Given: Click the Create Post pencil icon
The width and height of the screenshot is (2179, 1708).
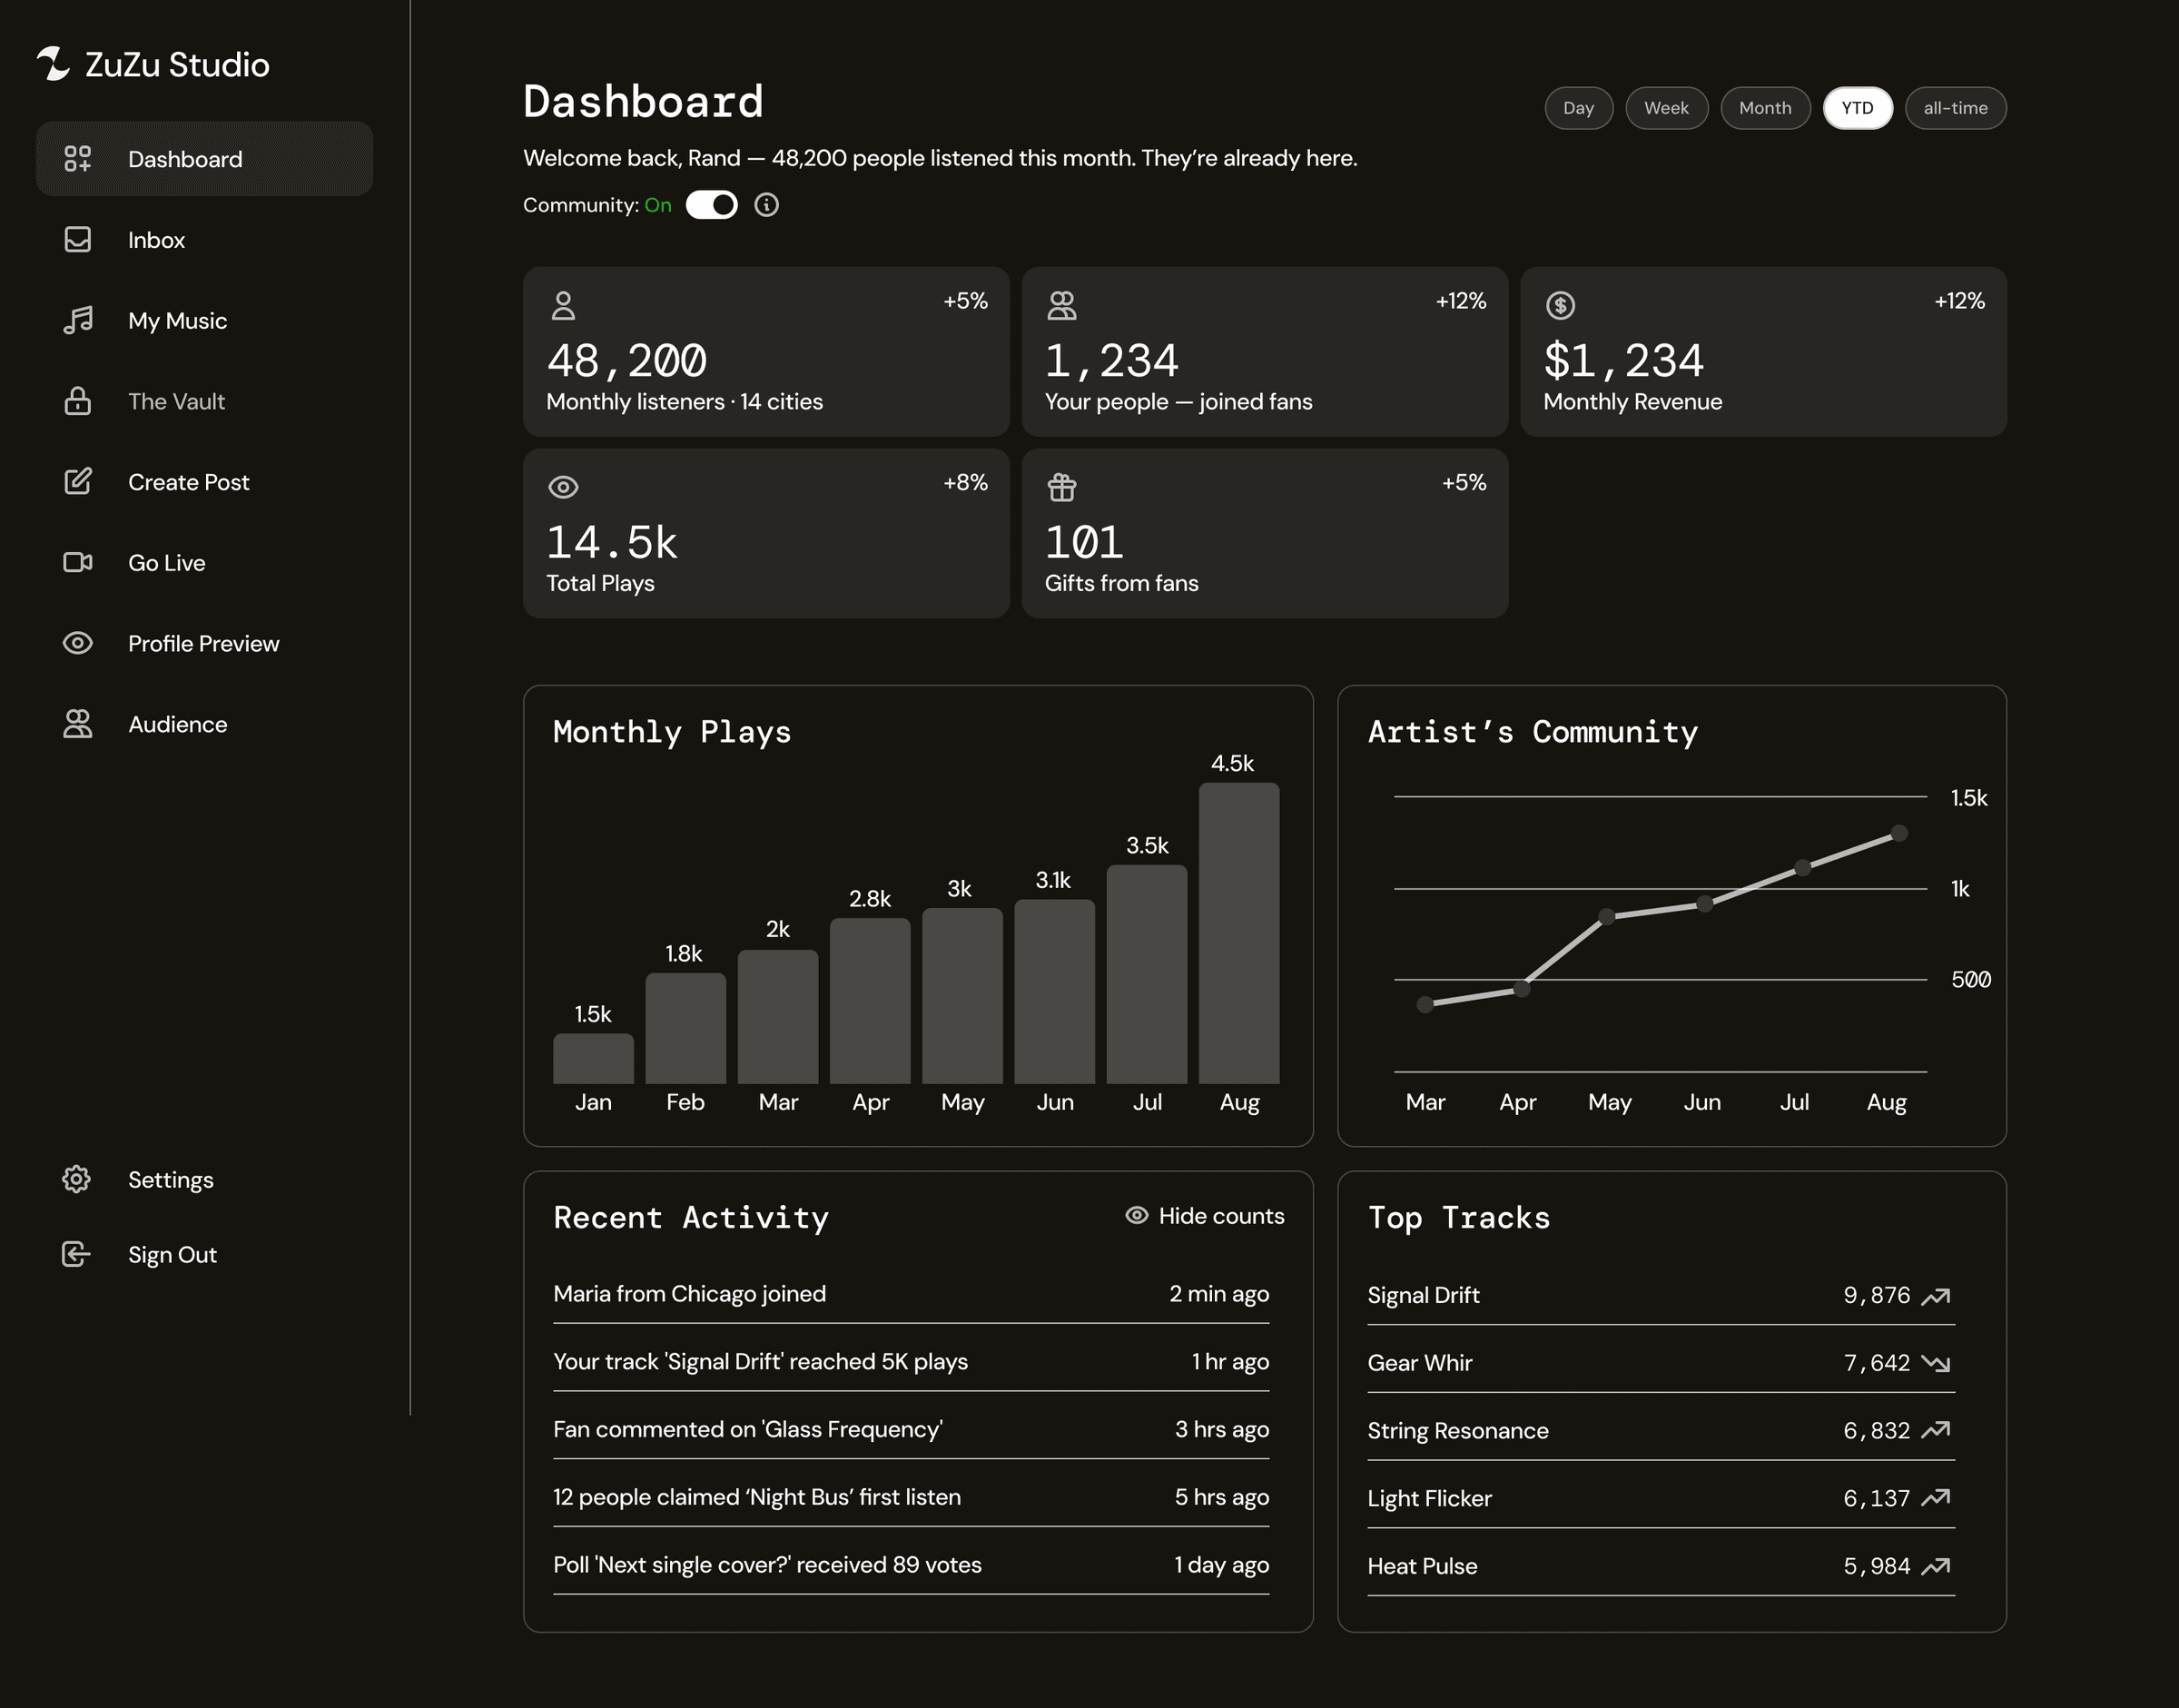Looking at the screenshot, I should click(78, 482).
